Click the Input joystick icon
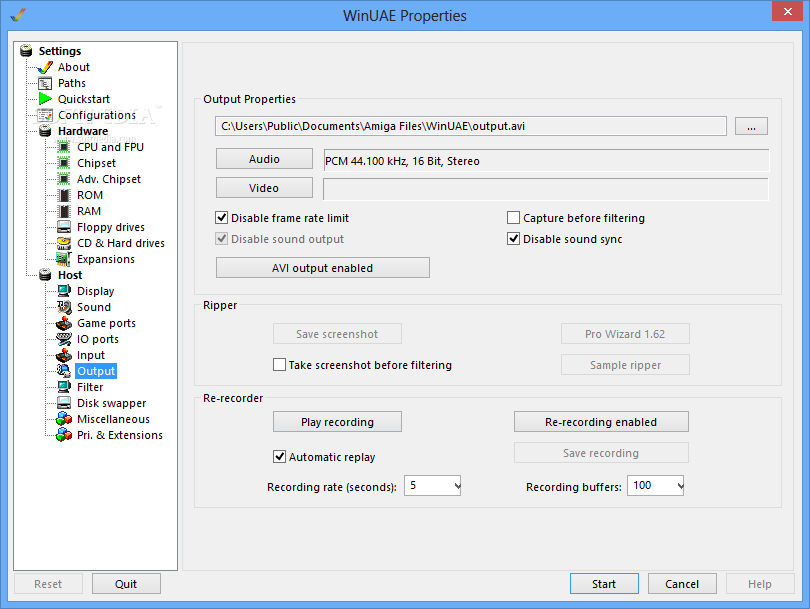 (x=64, y=355)
